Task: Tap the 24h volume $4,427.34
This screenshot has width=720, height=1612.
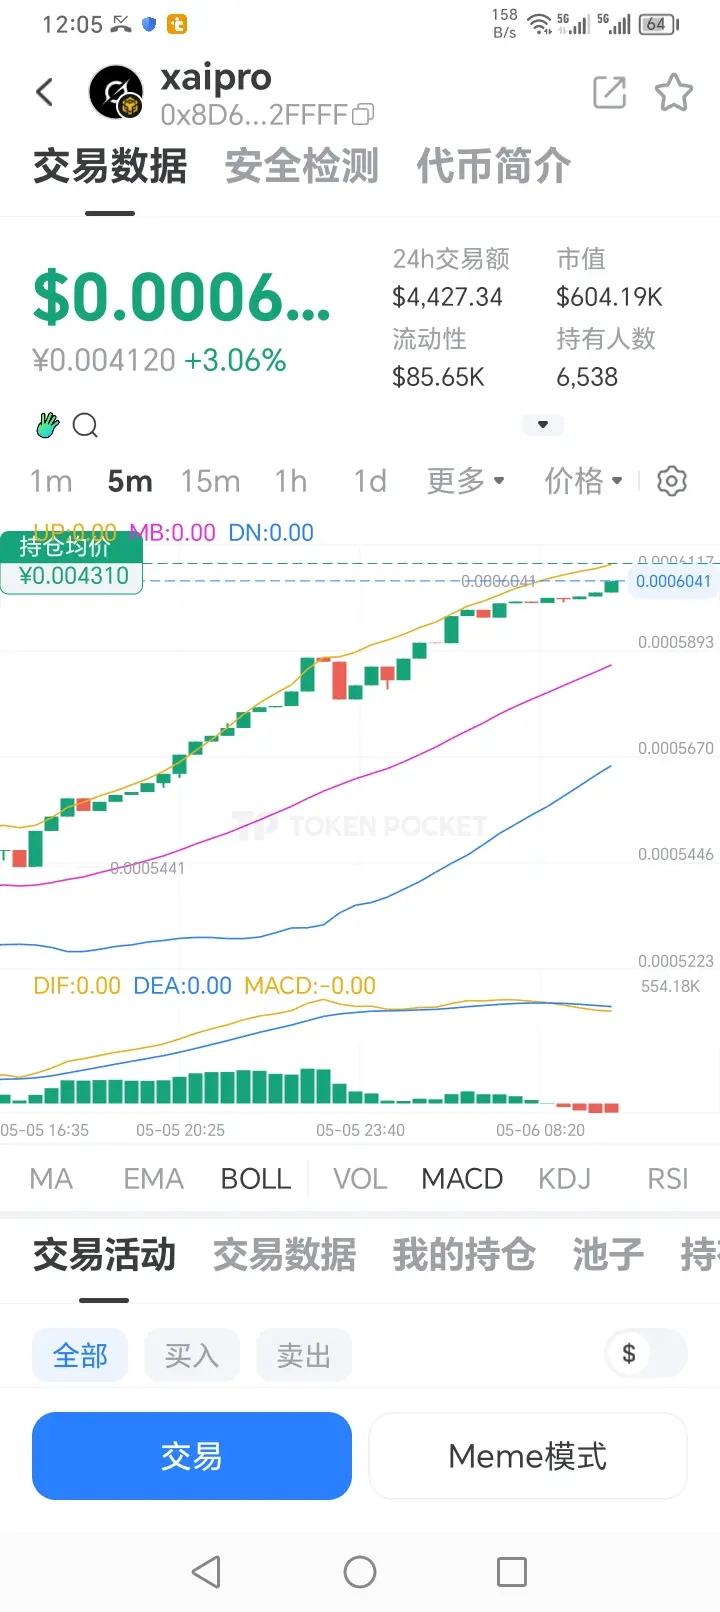Action: [447, 297]
